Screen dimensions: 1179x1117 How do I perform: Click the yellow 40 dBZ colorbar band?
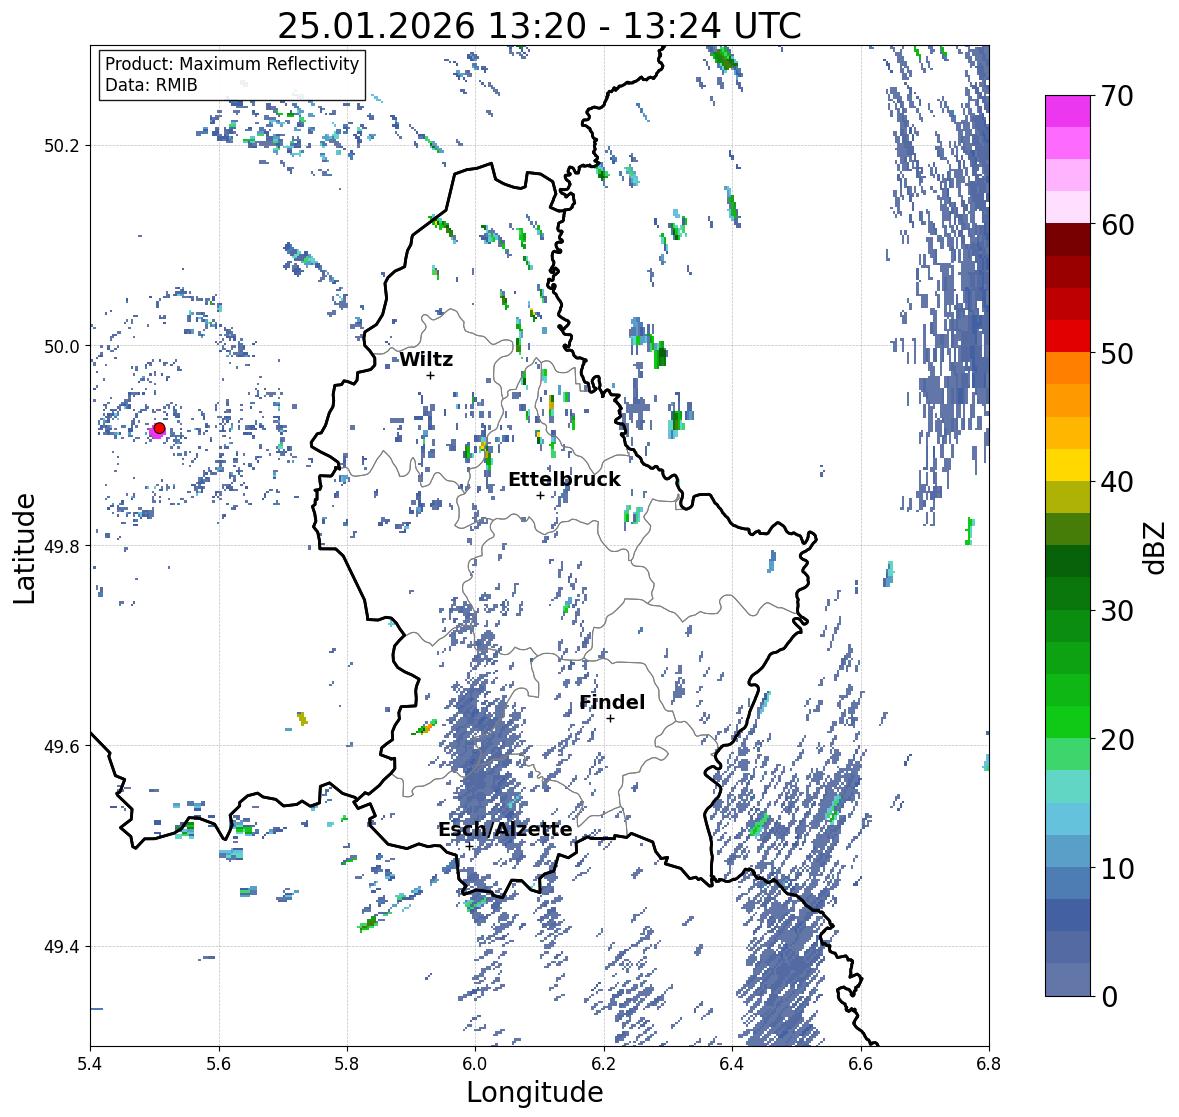pyautogui.click(x=1068, y=465)
